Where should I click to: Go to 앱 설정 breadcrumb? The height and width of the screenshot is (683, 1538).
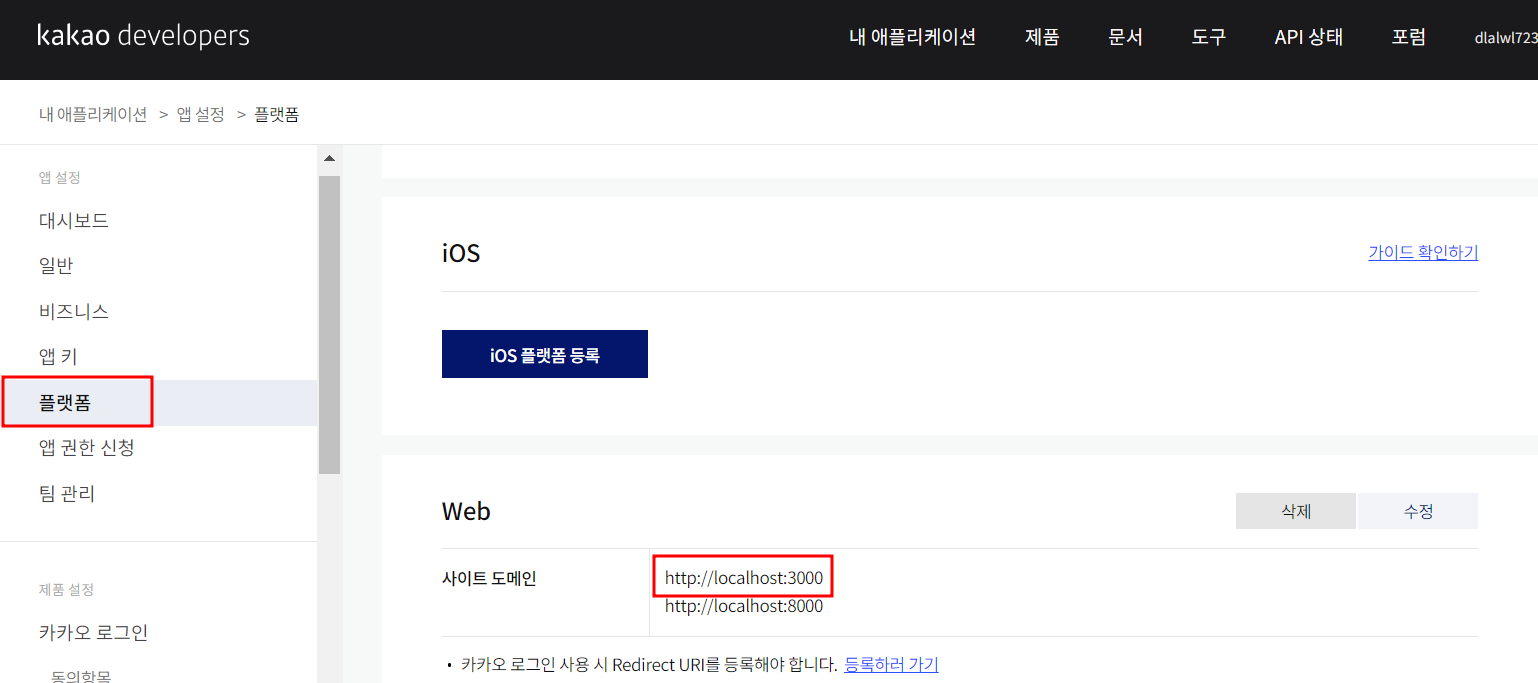201,114
